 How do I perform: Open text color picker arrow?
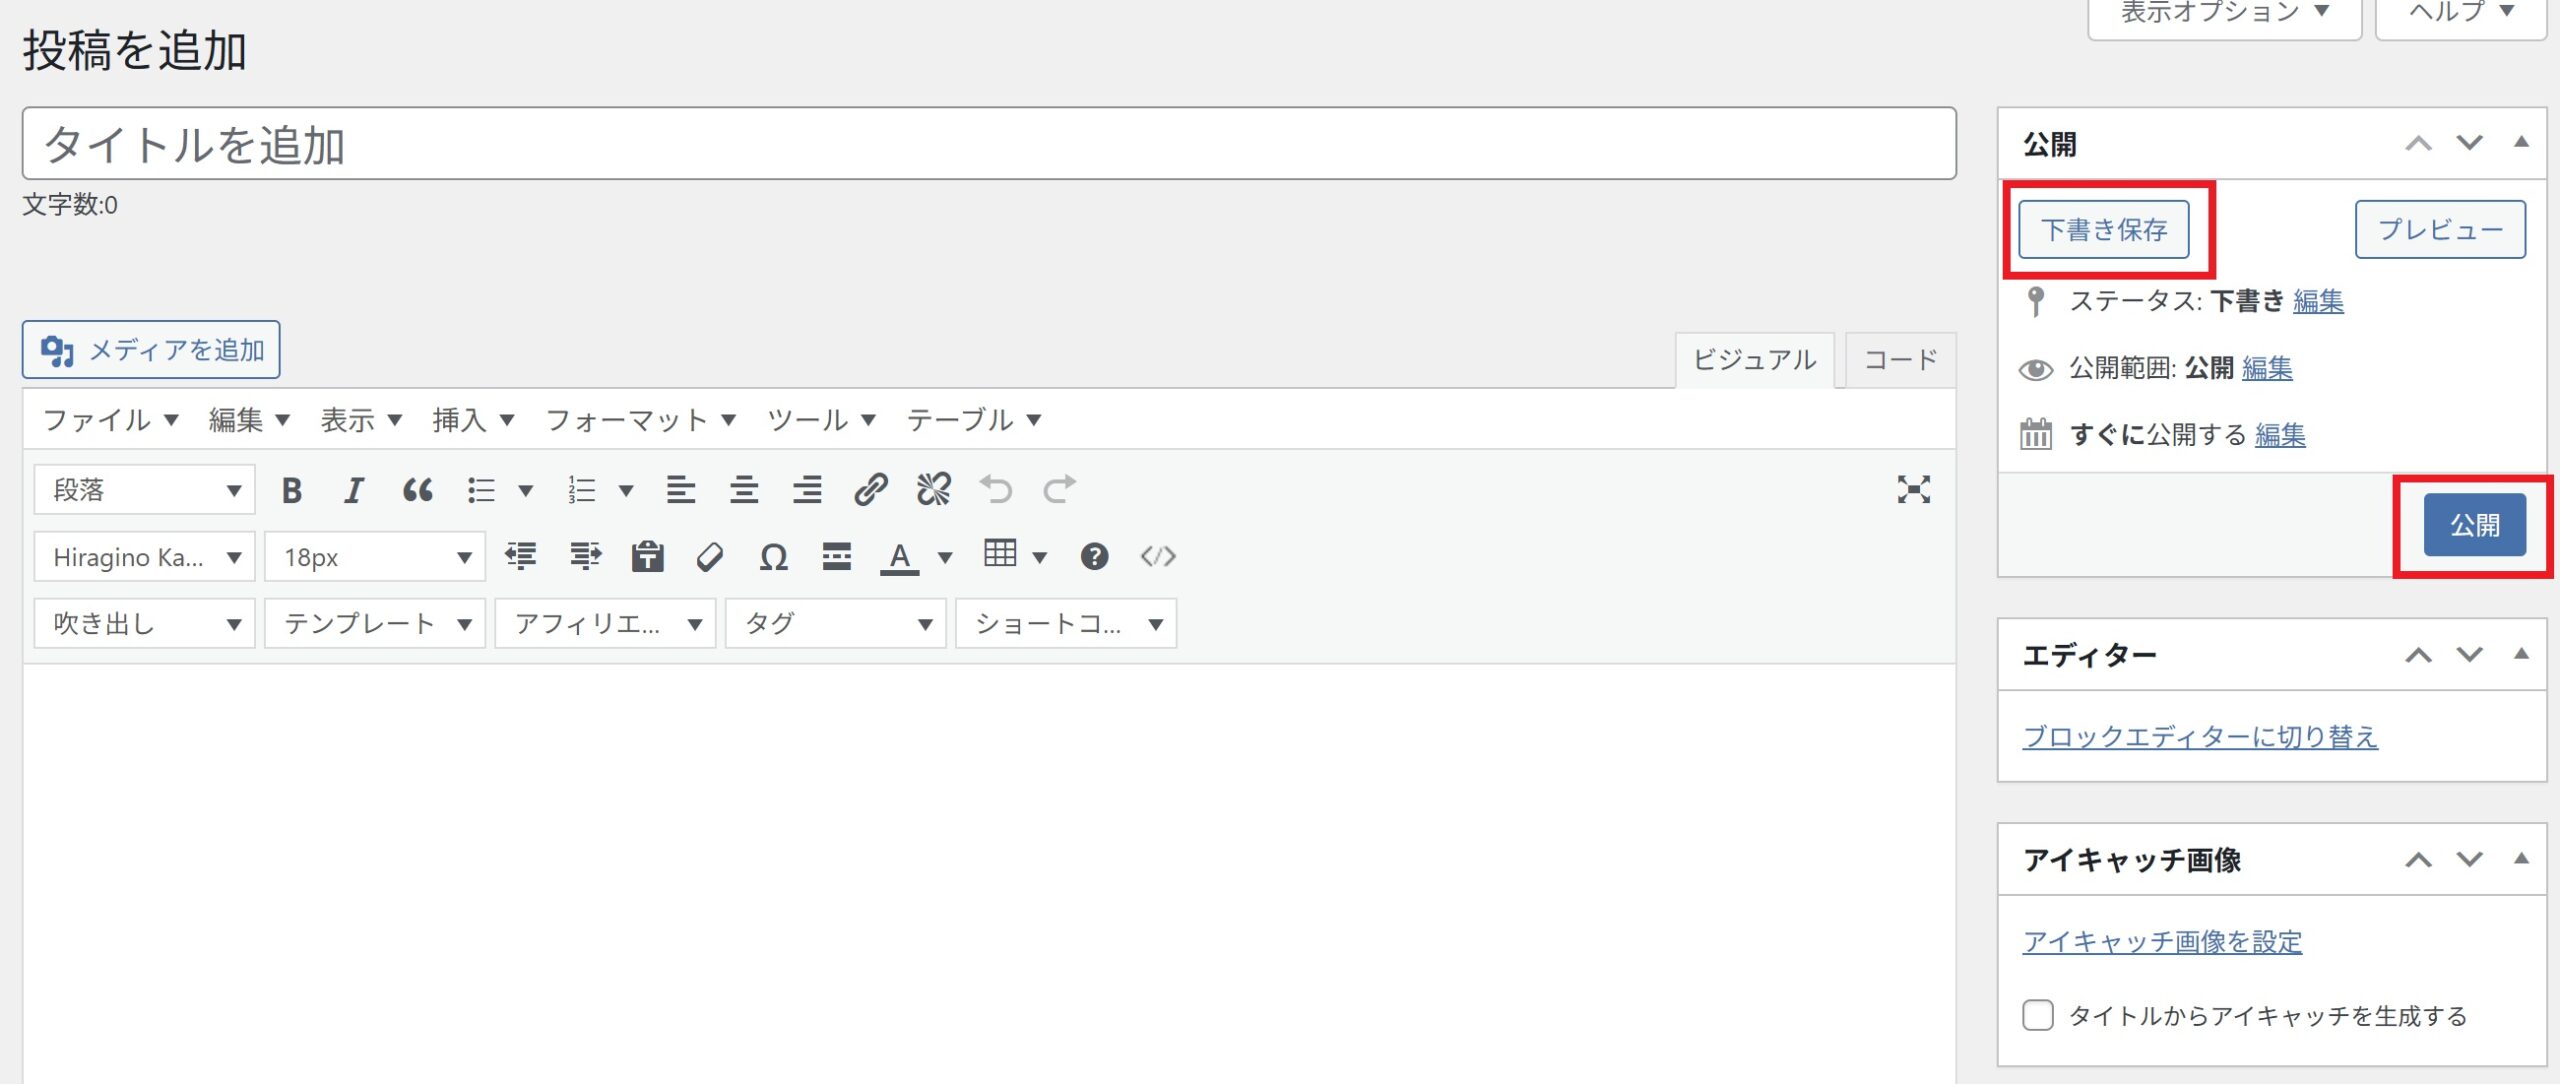pos(945,557)
